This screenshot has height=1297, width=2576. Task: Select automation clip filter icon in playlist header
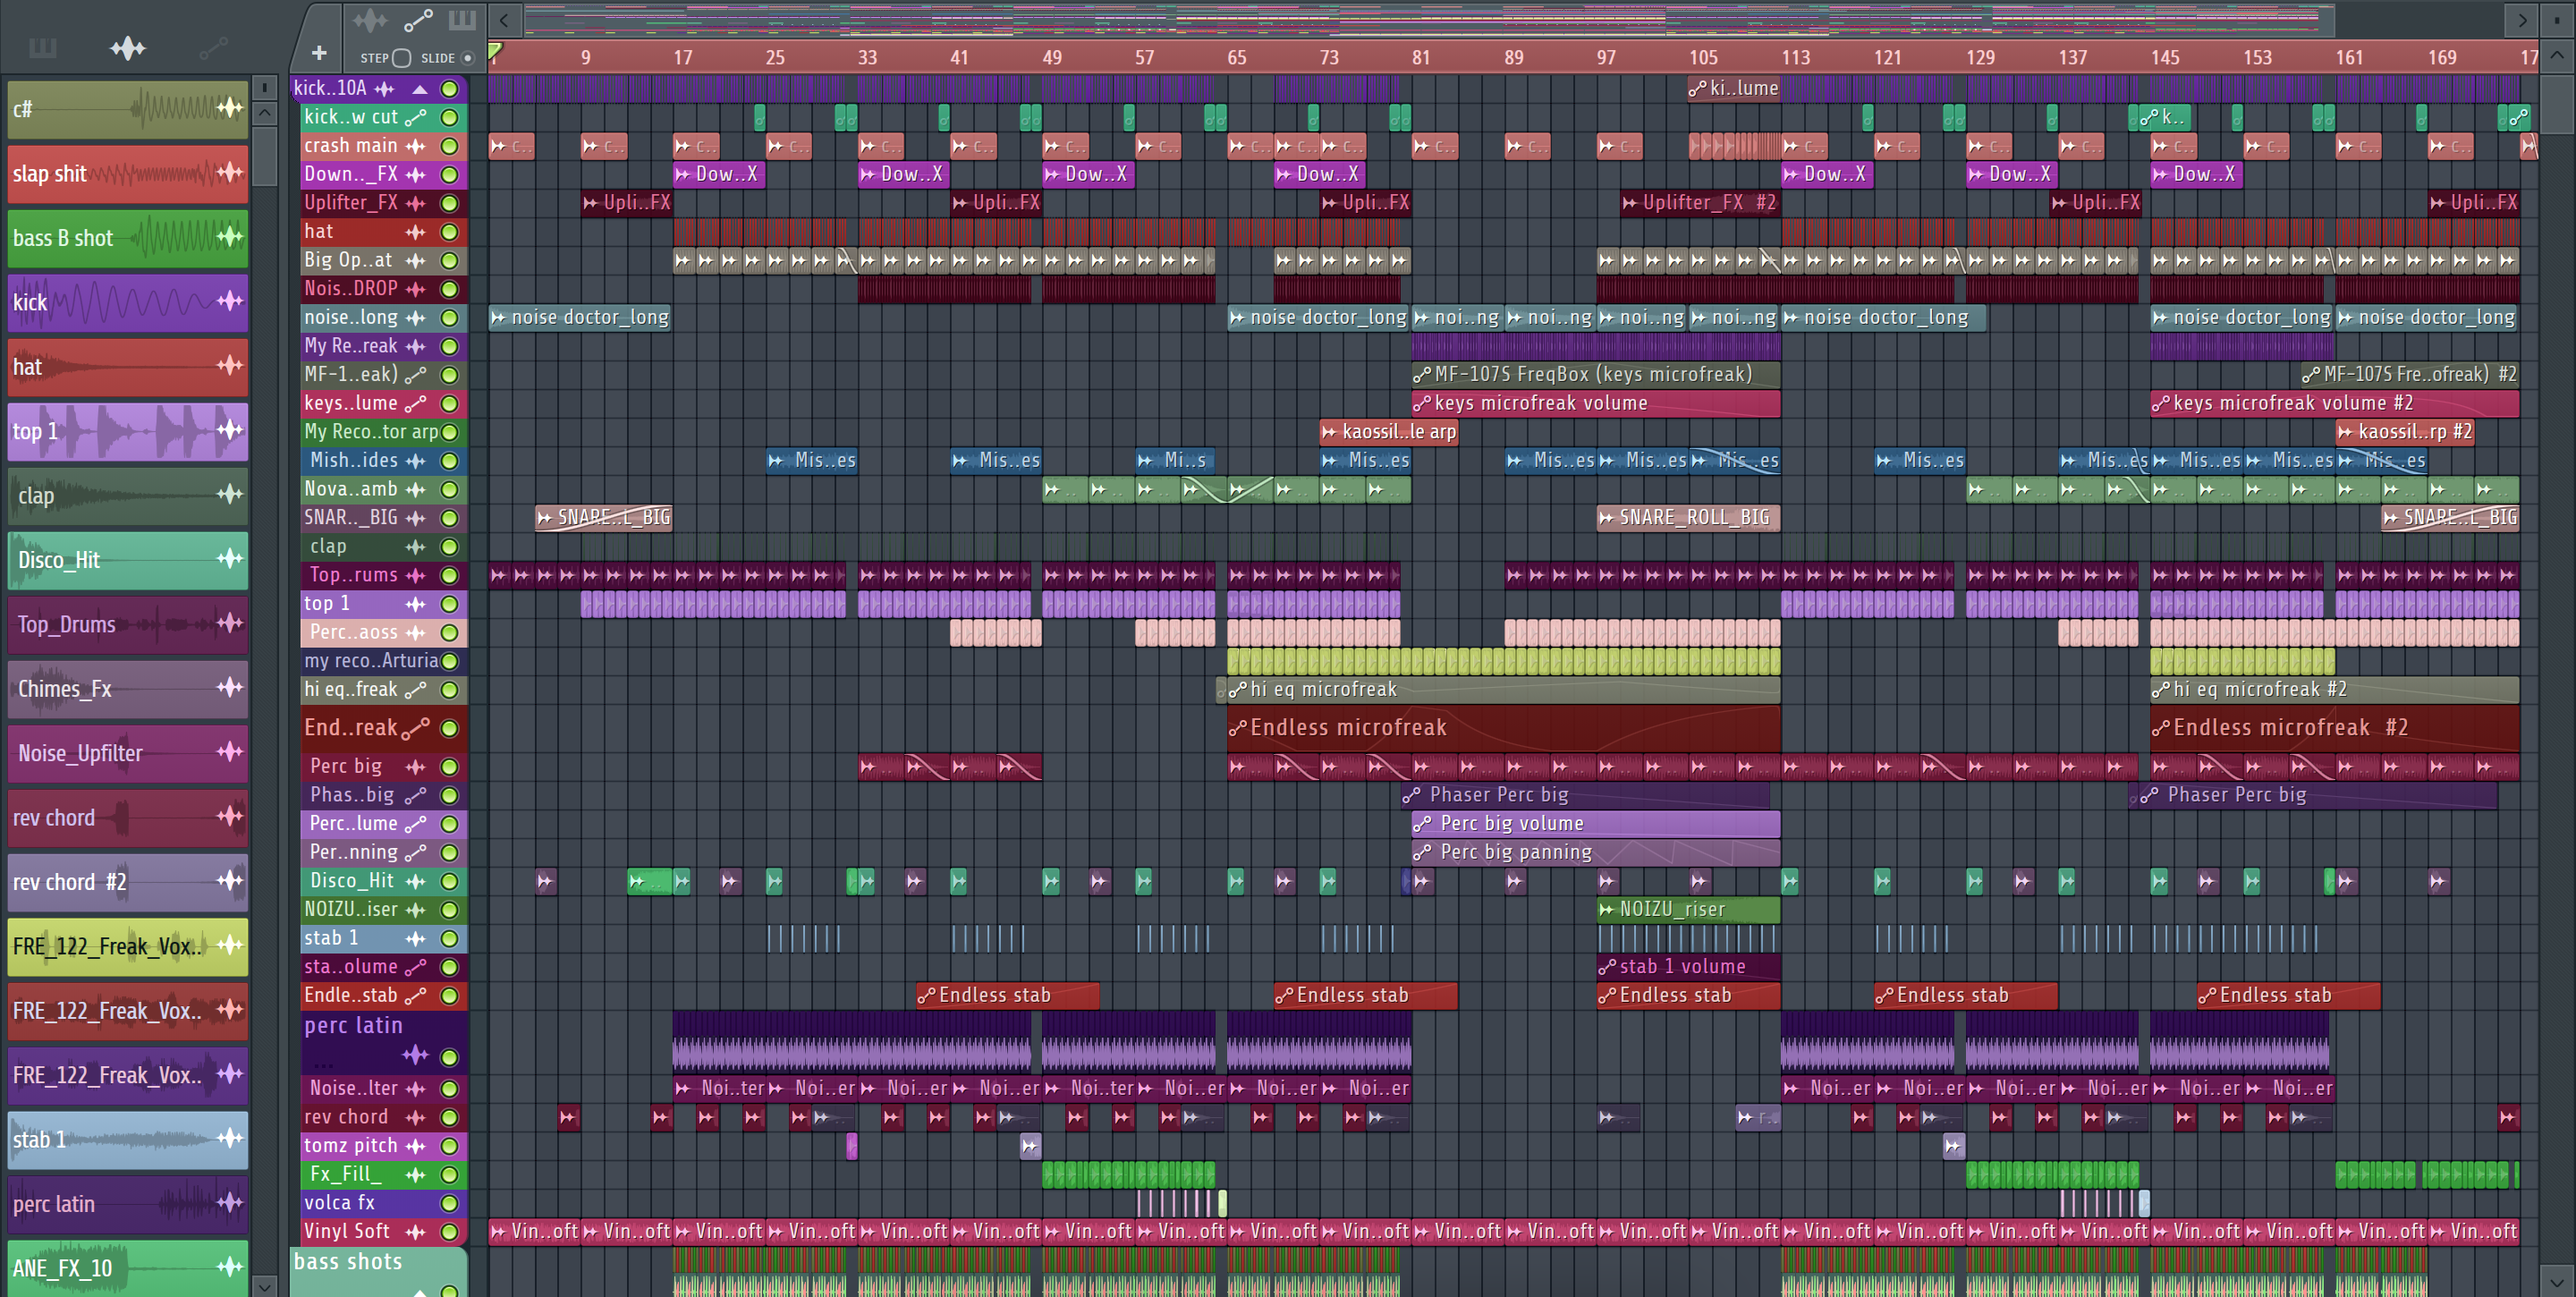pyautogui.click(x=418, y=19)
